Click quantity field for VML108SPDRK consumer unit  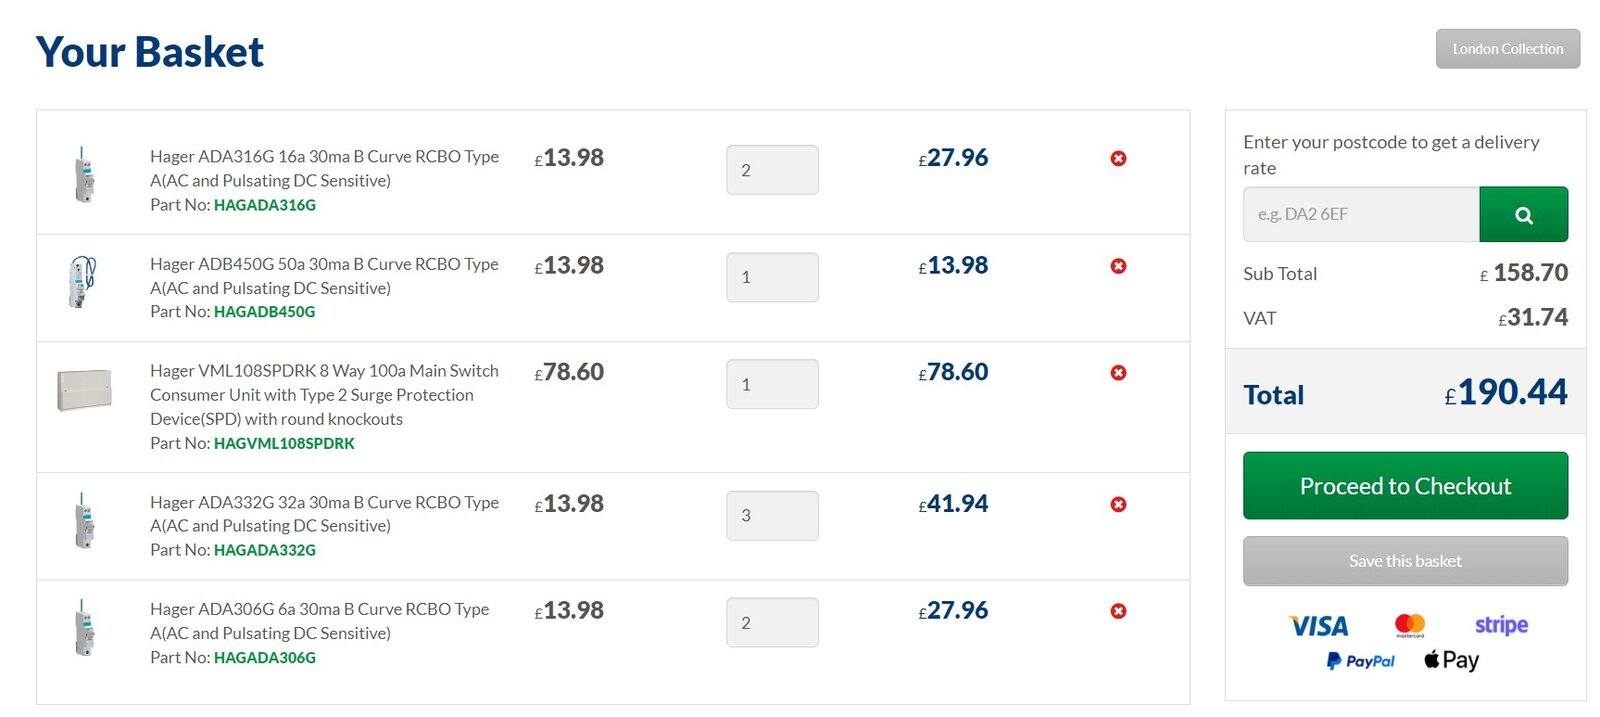(771, 384)
